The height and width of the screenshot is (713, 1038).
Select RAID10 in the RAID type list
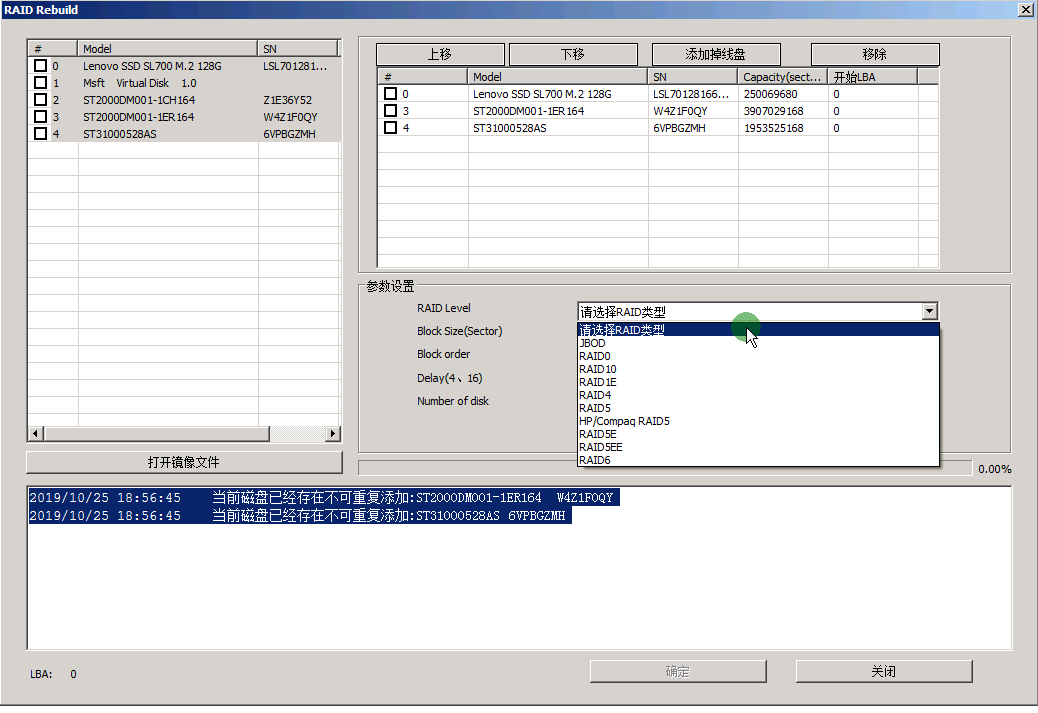pos(597,369)
